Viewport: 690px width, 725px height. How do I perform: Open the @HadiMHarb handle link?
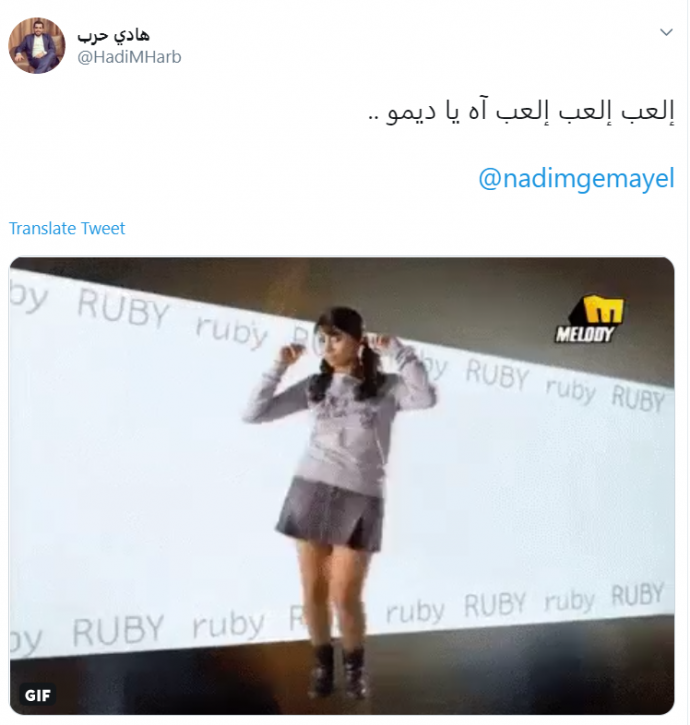[129, 57]
